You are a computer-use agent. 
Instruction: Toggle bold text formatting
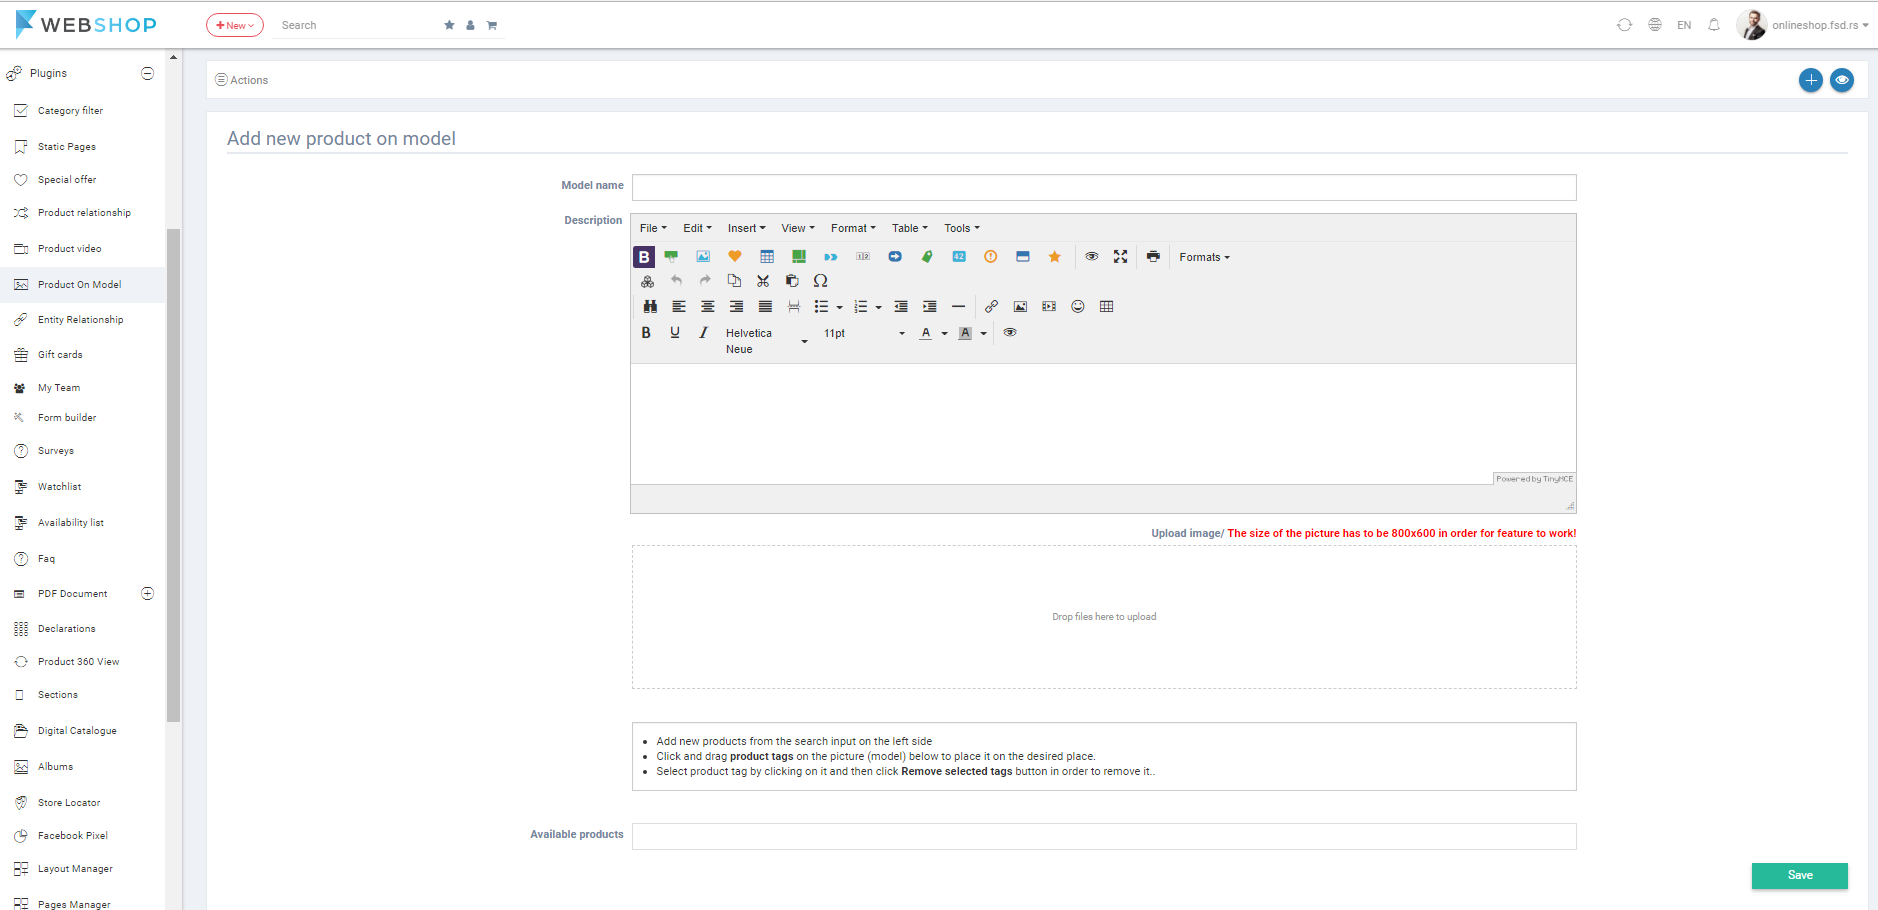coord(646,333)
